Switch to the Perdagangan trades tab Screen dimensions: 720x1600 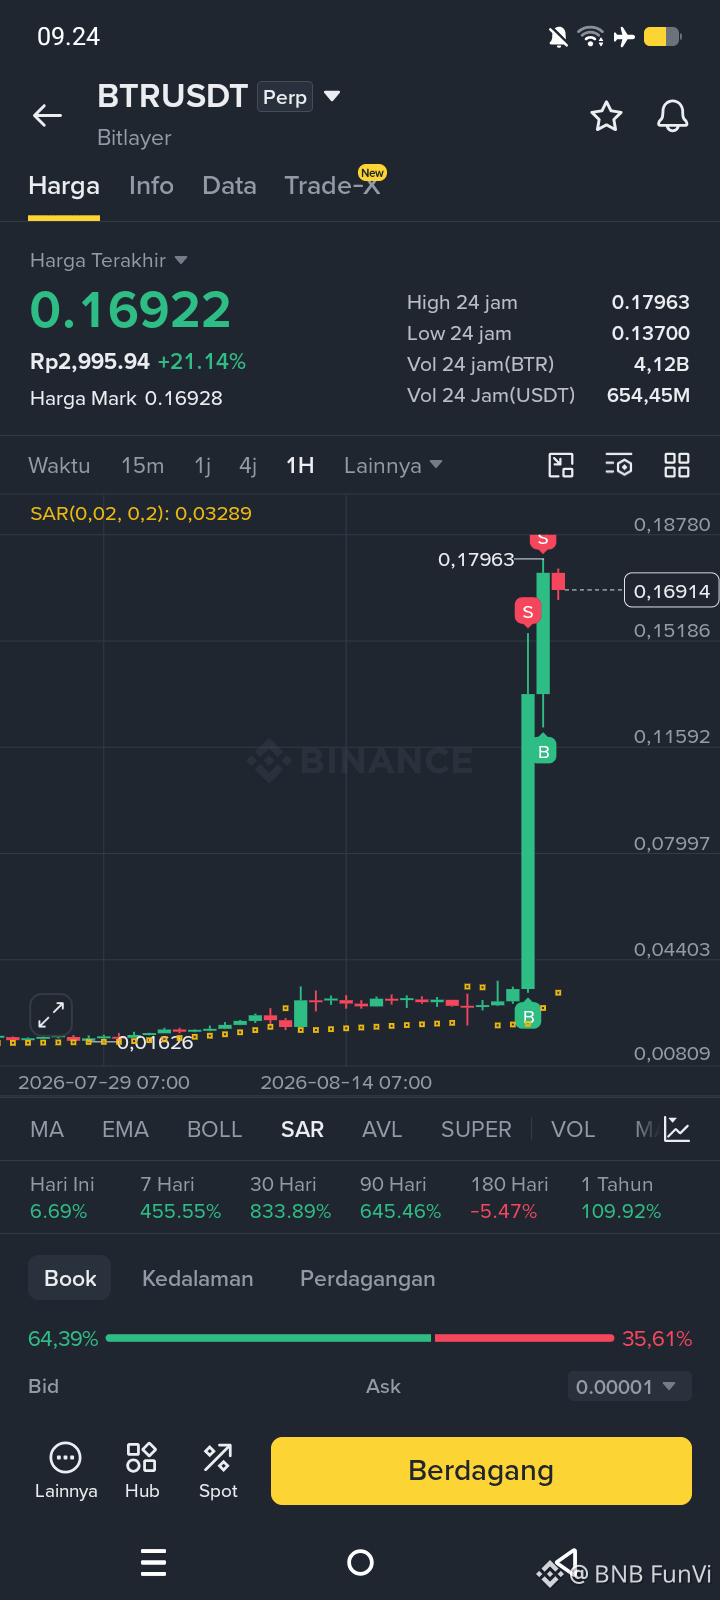tap(367, 1278)
